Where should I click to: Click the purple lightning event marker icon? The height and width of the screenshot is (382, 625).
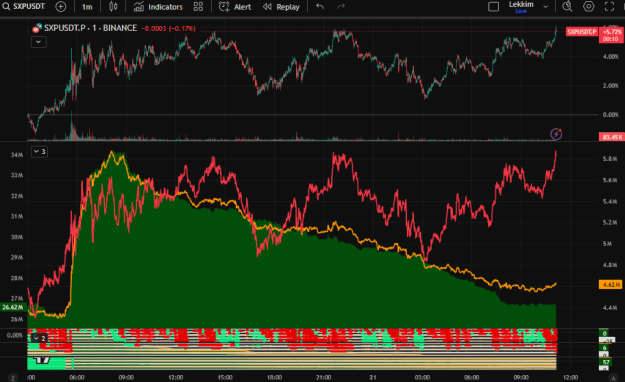pyautogui.click(x=556, y=134)
